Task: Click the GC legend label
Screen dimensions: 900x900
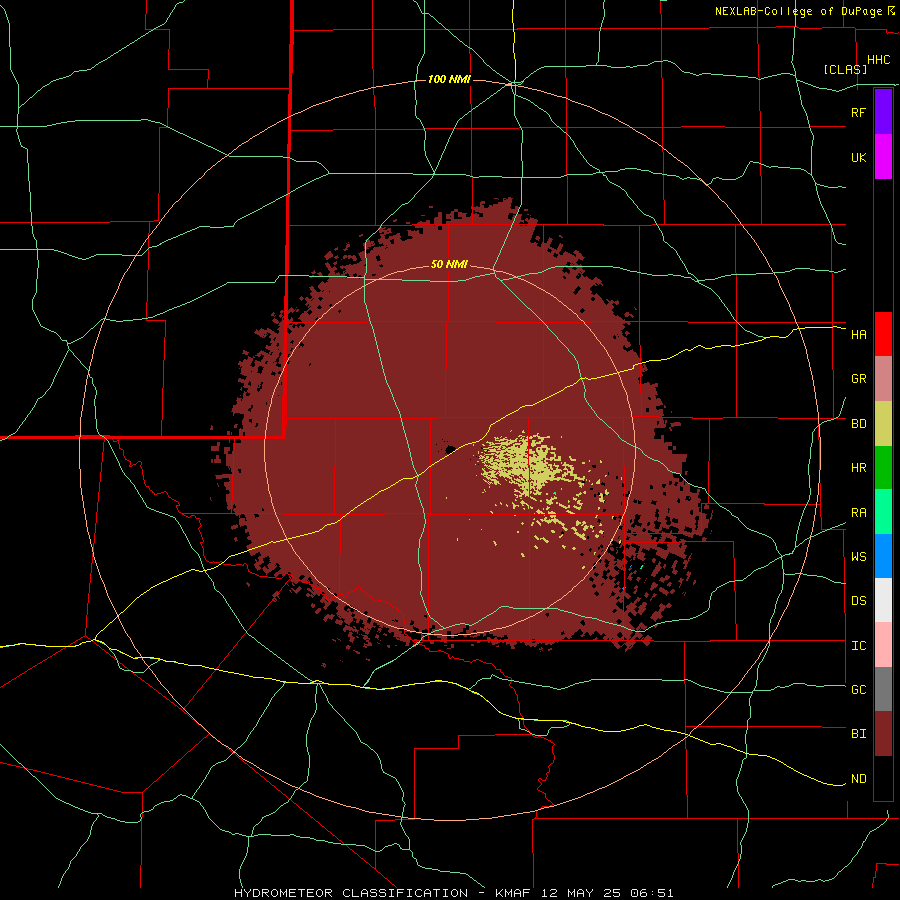Action: click(x=858, y=690)
